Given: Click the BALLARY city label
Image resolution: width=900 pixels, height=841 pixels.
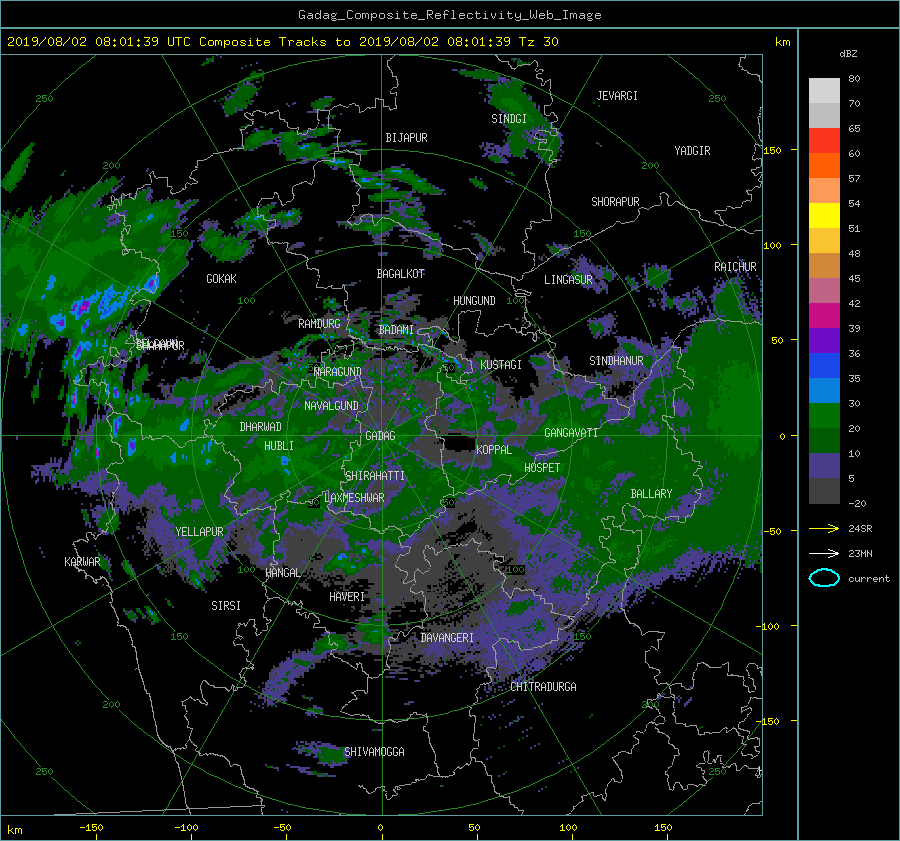Looking at the screenshot, I should point(651,494).
